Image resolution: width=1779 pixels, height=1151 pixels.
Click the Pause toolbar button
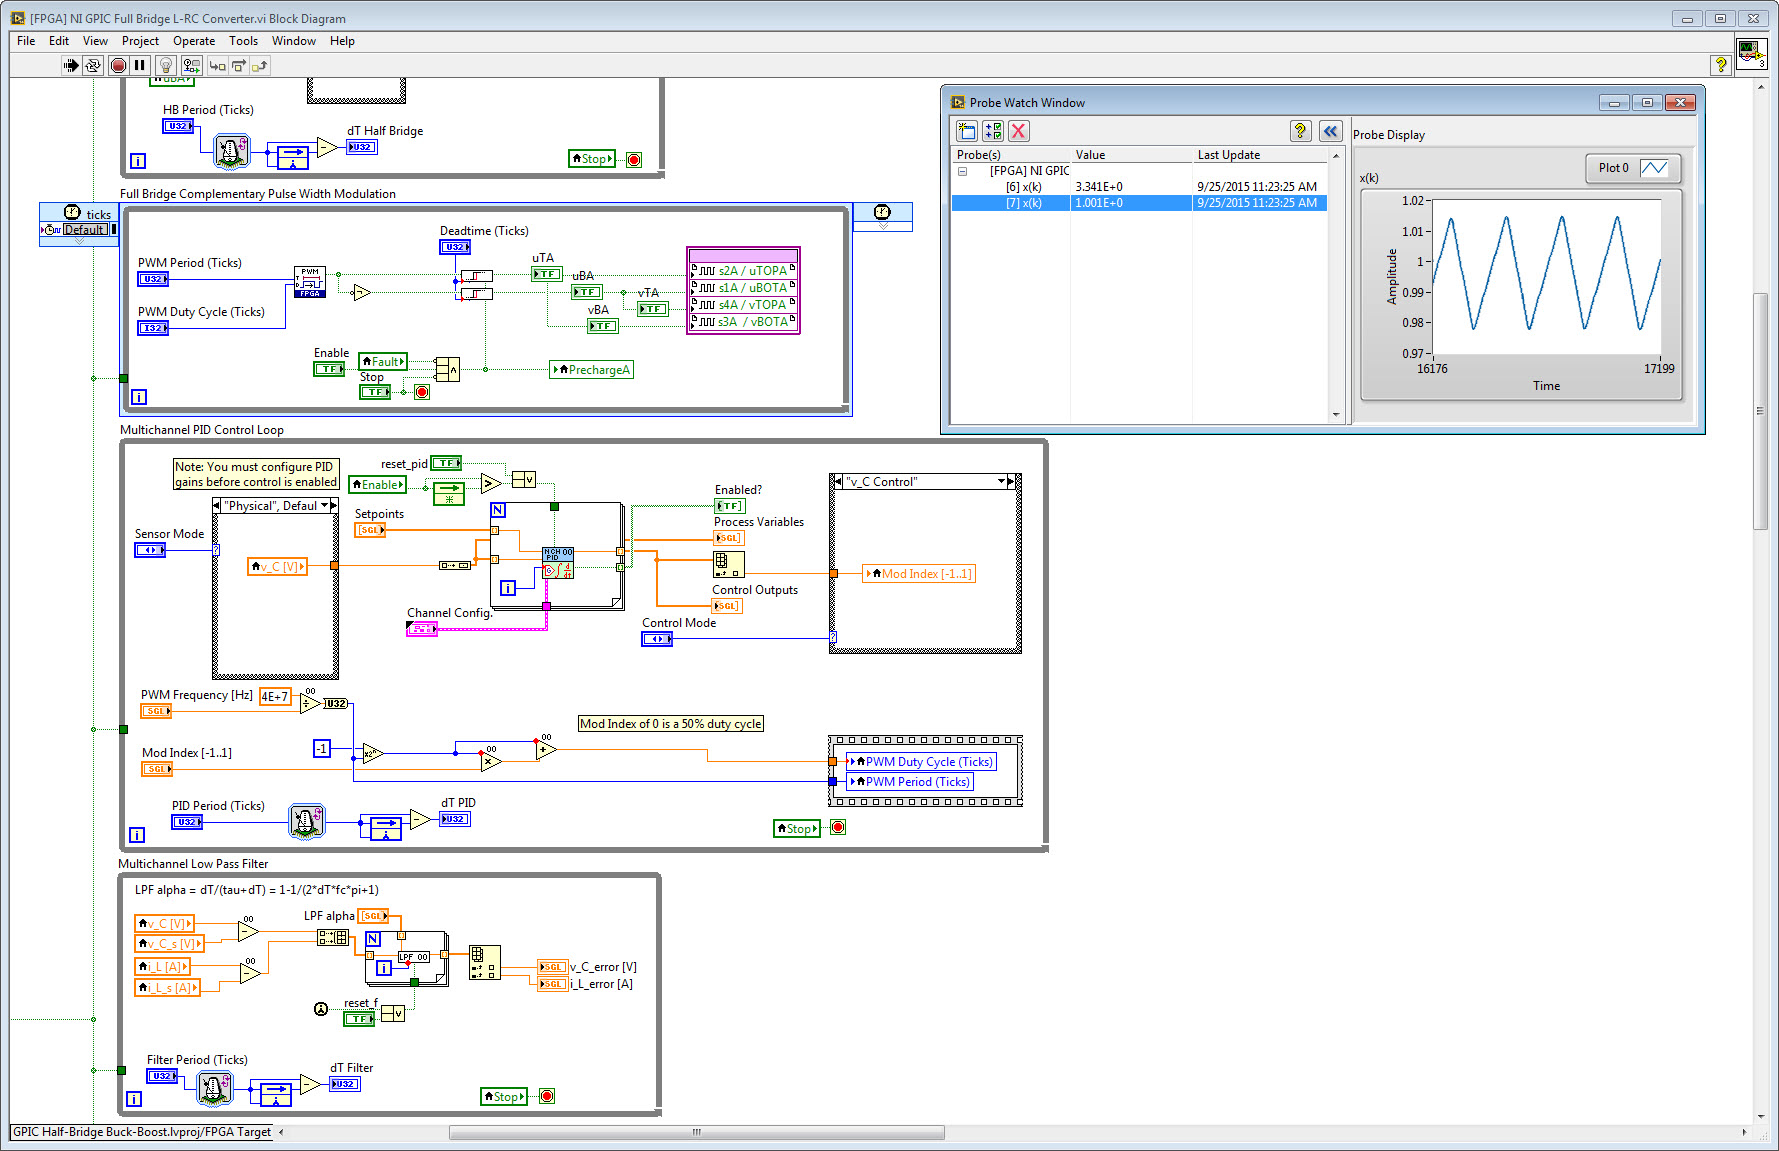tap(140, 66)
